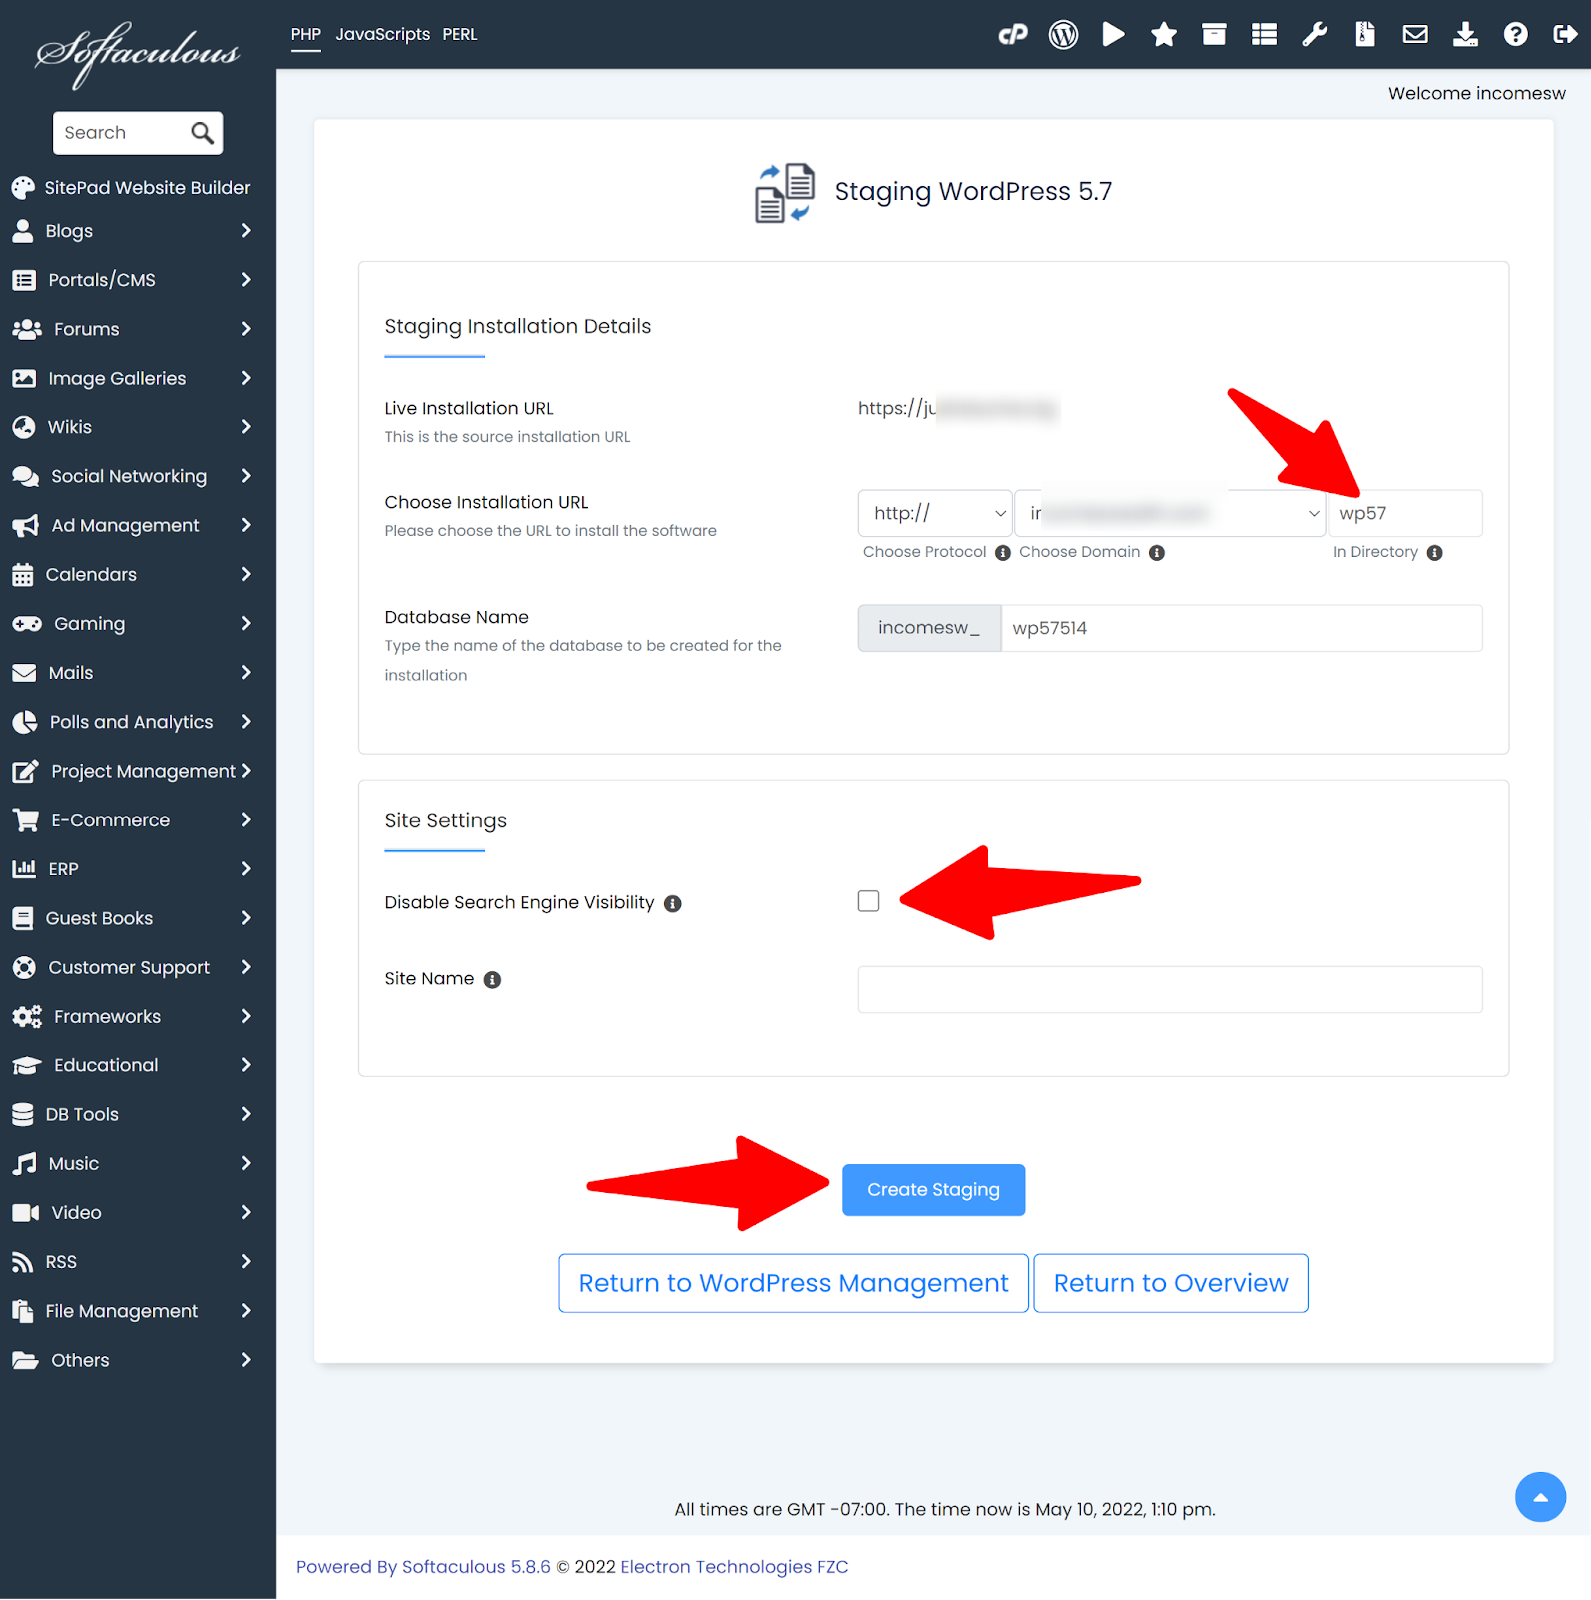Click the search magnifier icon
The image size is (1591, 1600).
[202, 133]
